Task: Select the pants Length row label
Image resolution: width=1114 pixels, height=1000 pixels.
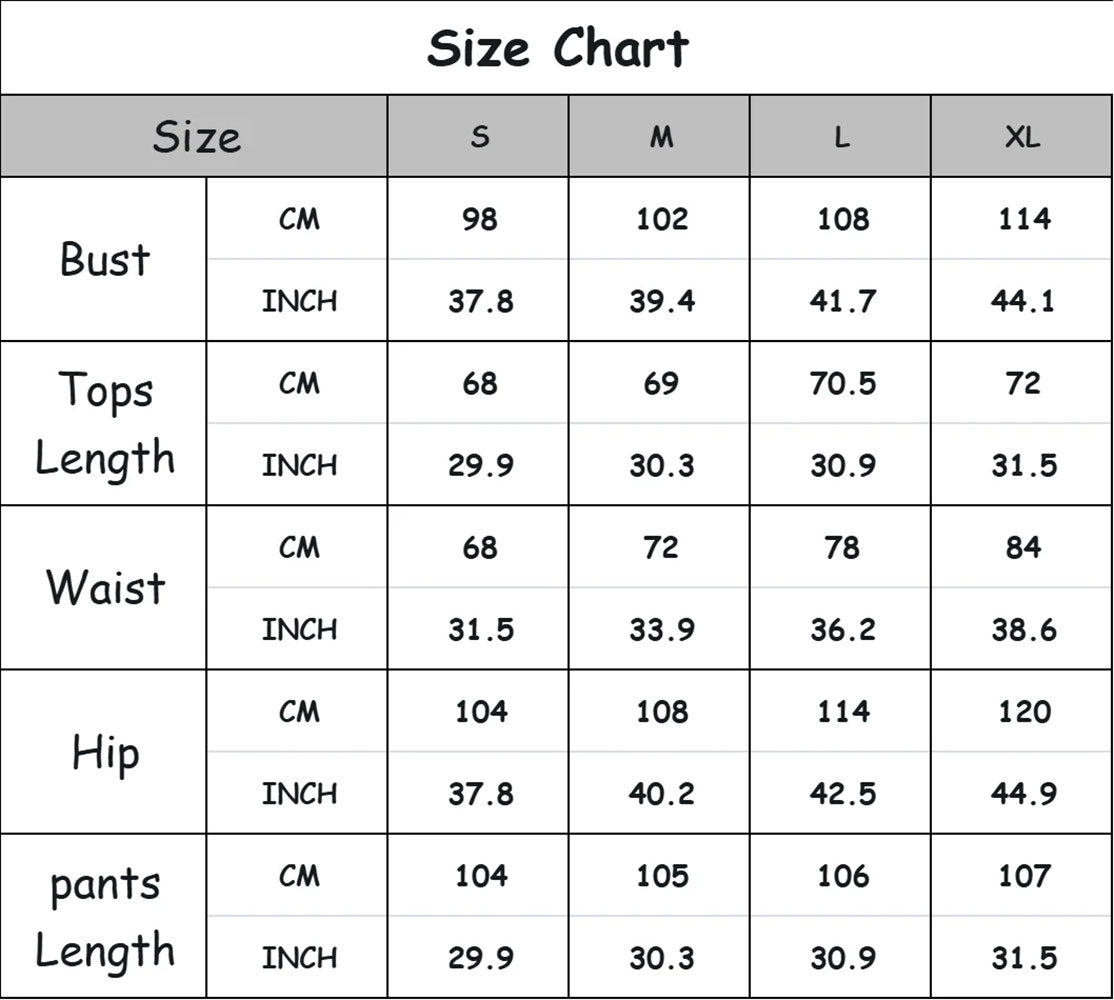Action: (x=105, y=916)
